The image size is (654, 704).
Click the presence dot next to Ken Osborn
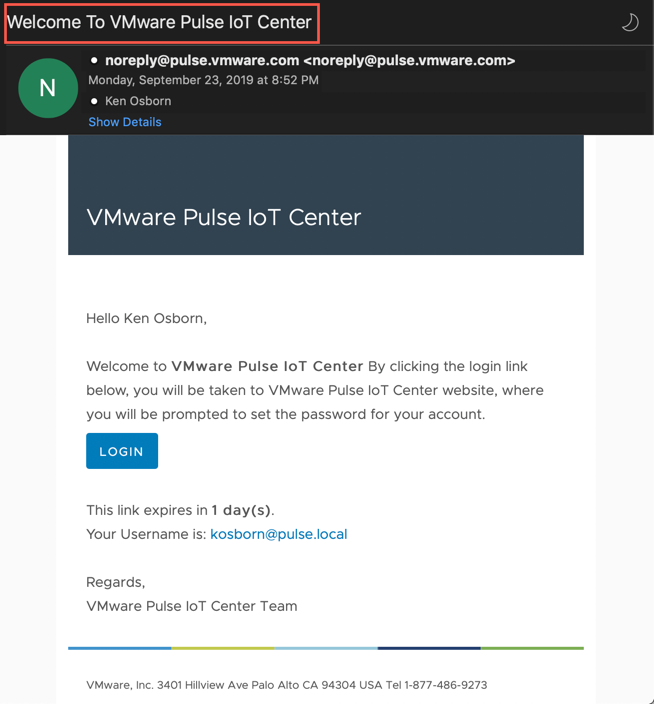94,101
